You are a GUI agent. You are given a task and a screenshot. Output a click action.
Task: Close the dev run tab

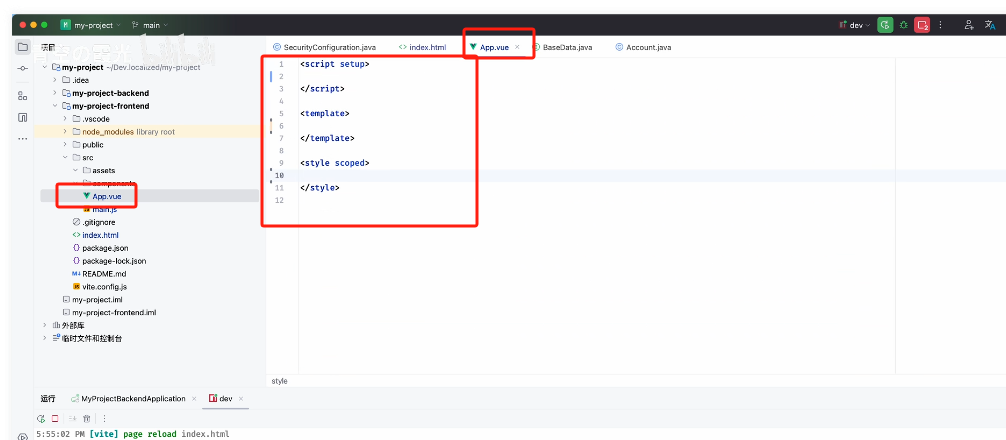(241, 398)
